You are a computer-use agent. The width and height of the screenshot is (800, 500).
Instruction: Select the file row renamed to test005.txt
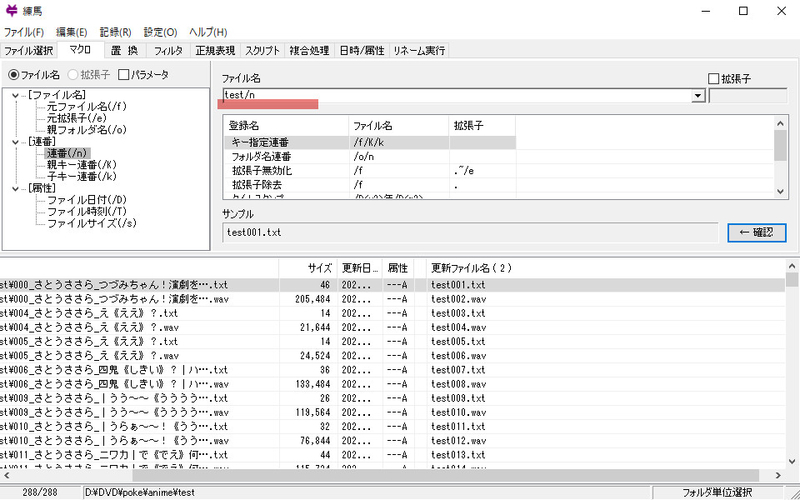[x=392, y=341]
